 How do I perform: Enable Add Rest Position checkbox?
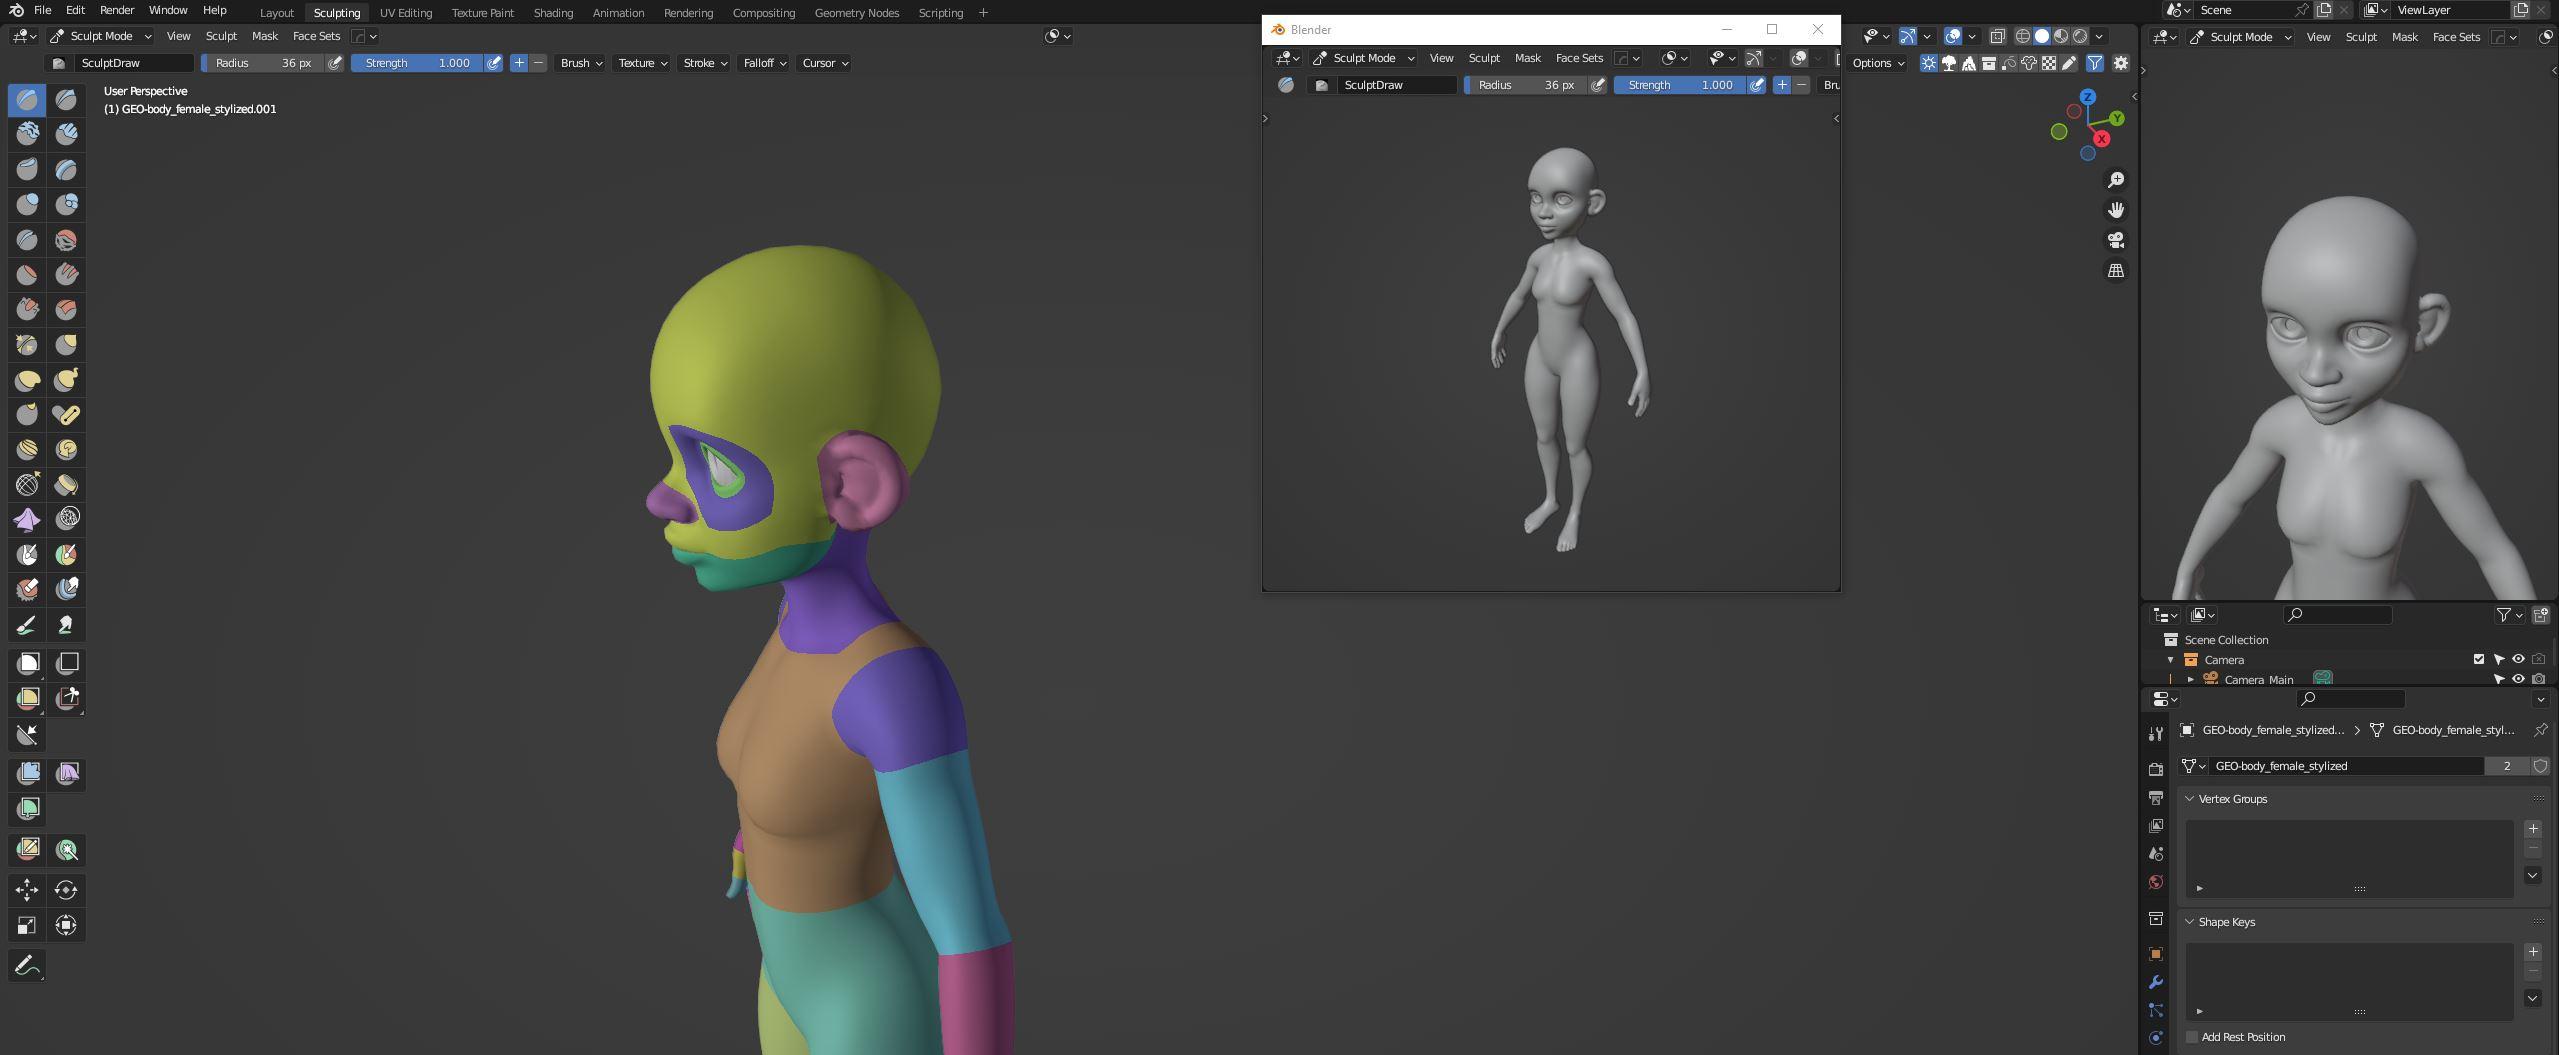click(x=2192, y=1037)
